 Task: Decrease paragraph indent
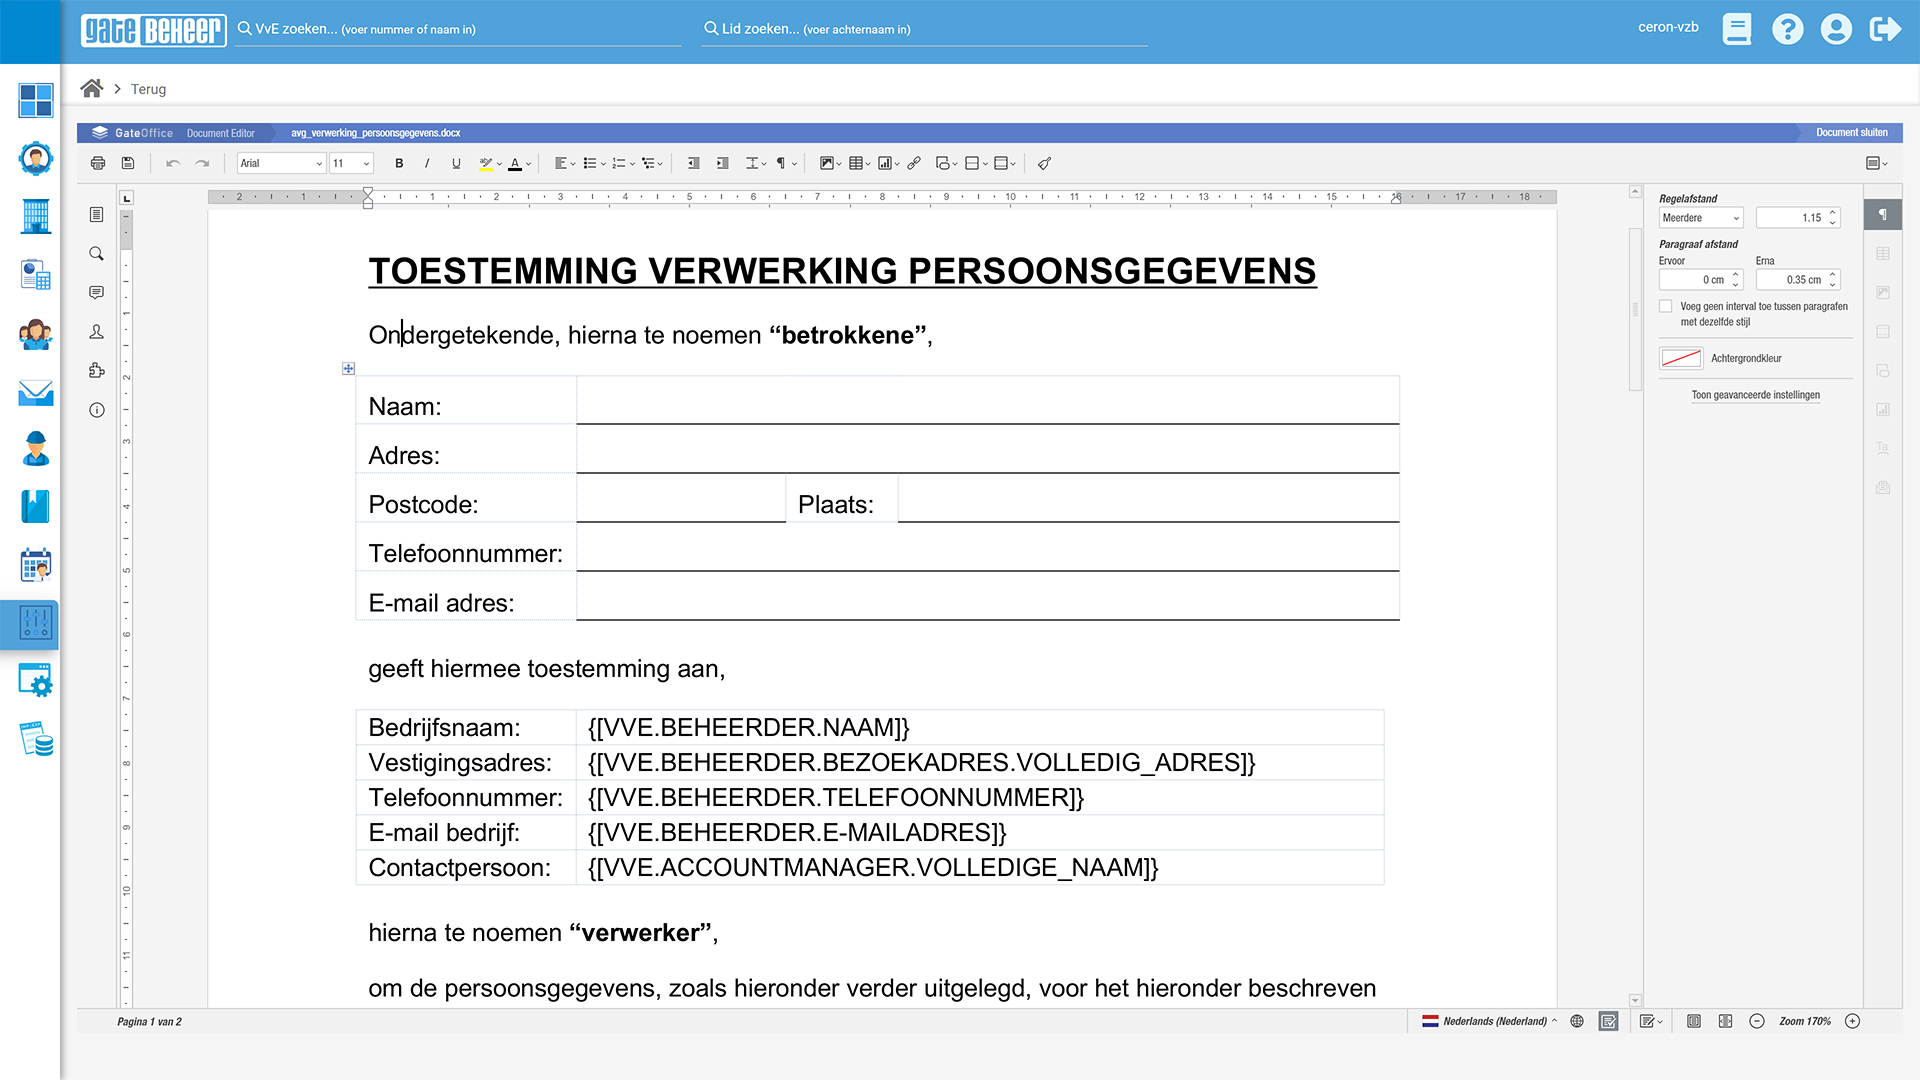tap(693, 163)
